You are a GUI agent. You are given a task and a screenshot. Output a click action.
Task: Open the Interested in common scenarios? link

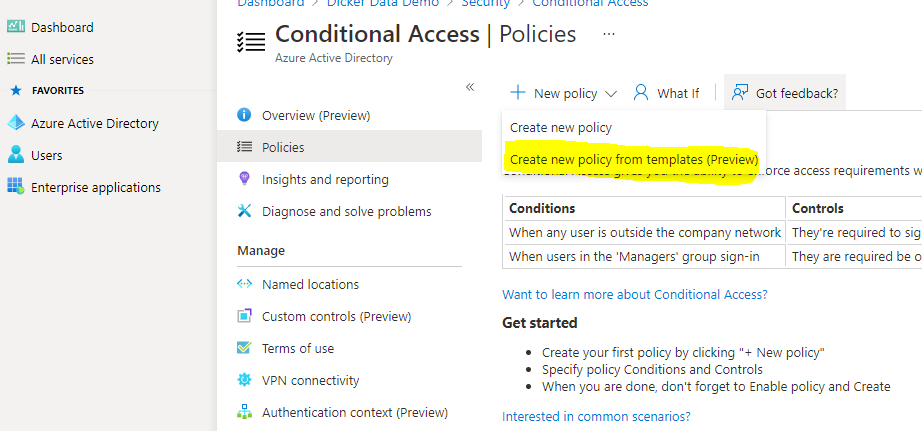[x=596, y=416]
